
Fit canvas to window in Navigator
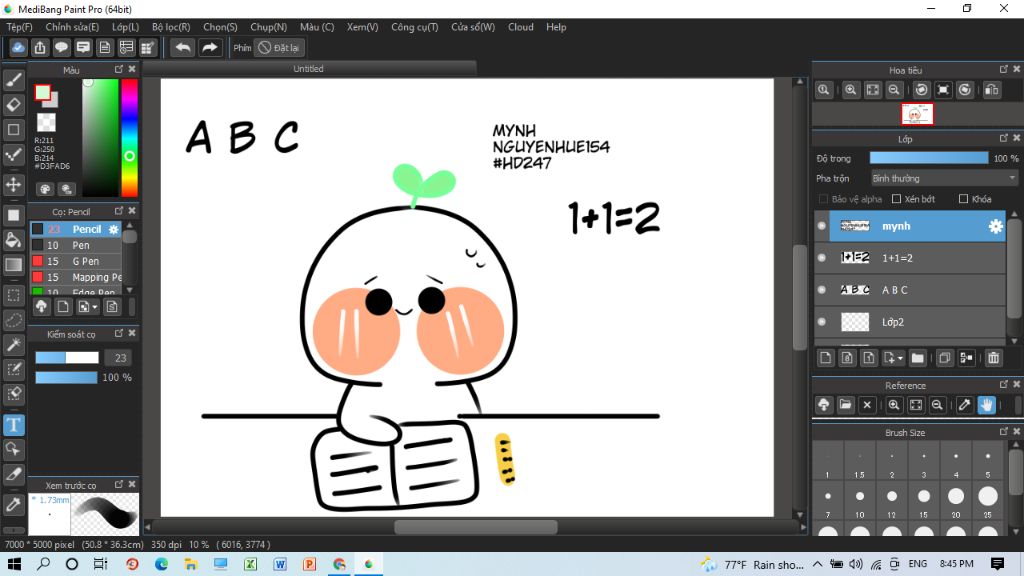(872, 90)
